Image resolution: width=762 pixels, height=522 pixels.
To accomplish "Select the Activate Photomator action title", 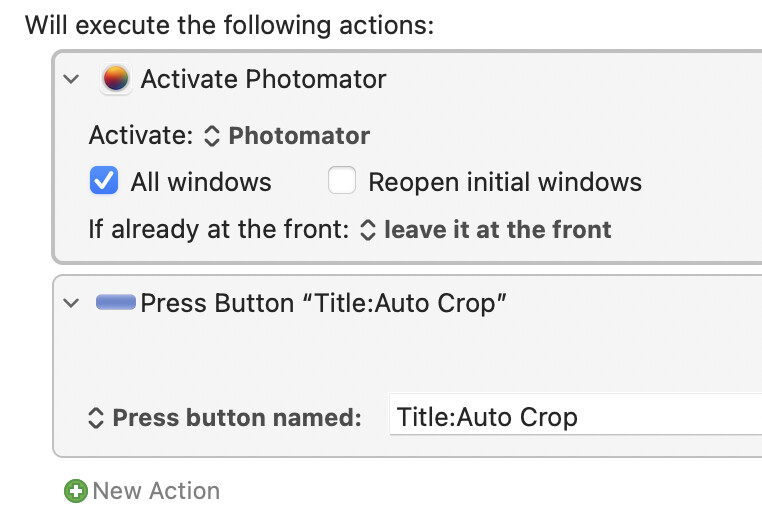I will tap(263, 79).
